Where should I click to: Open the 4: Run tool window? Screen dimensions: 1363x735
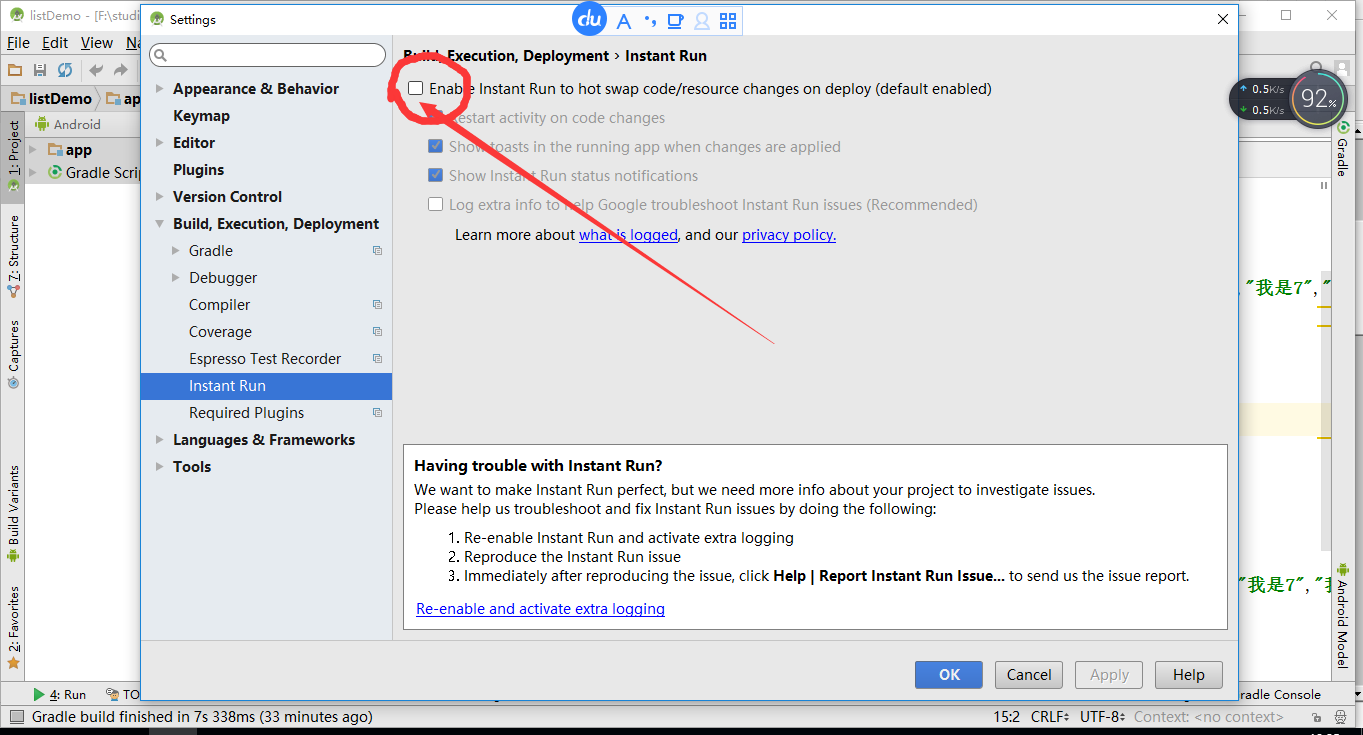[60, 694]
